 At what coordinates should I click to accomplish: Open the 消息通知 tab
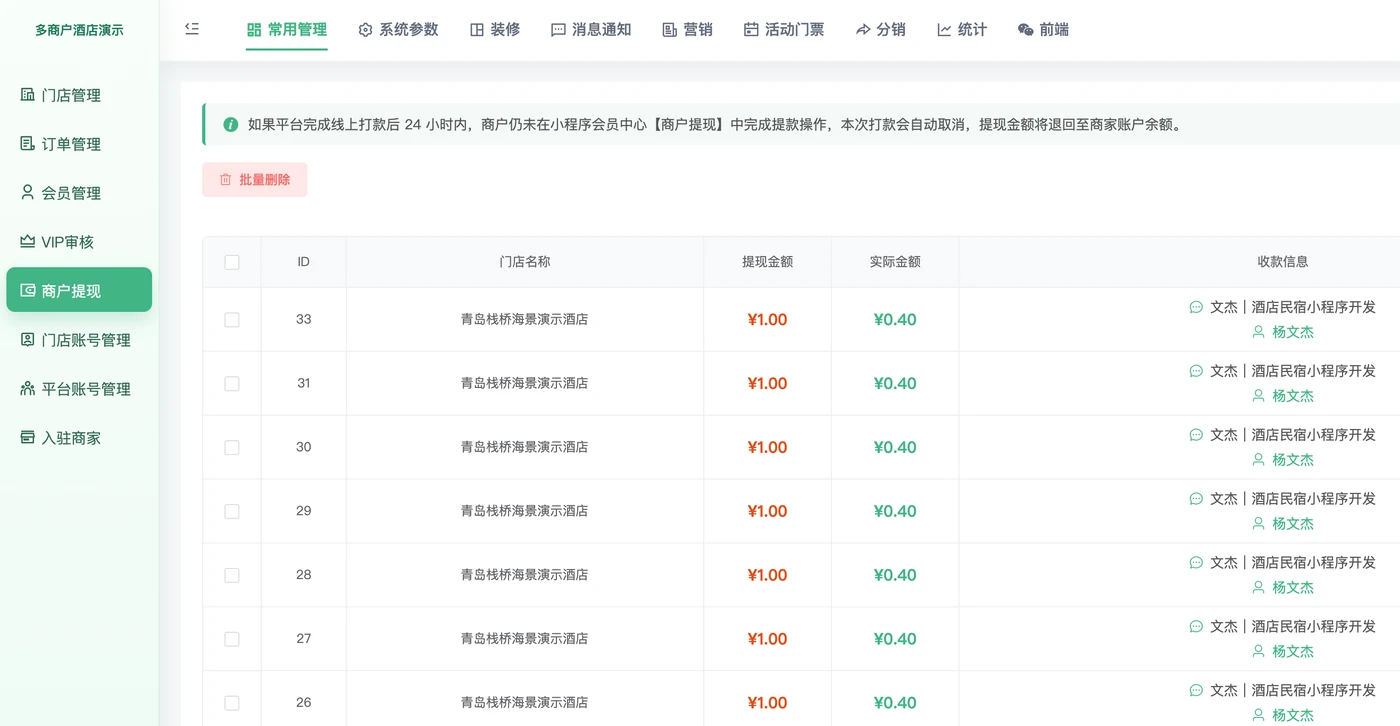591,30
